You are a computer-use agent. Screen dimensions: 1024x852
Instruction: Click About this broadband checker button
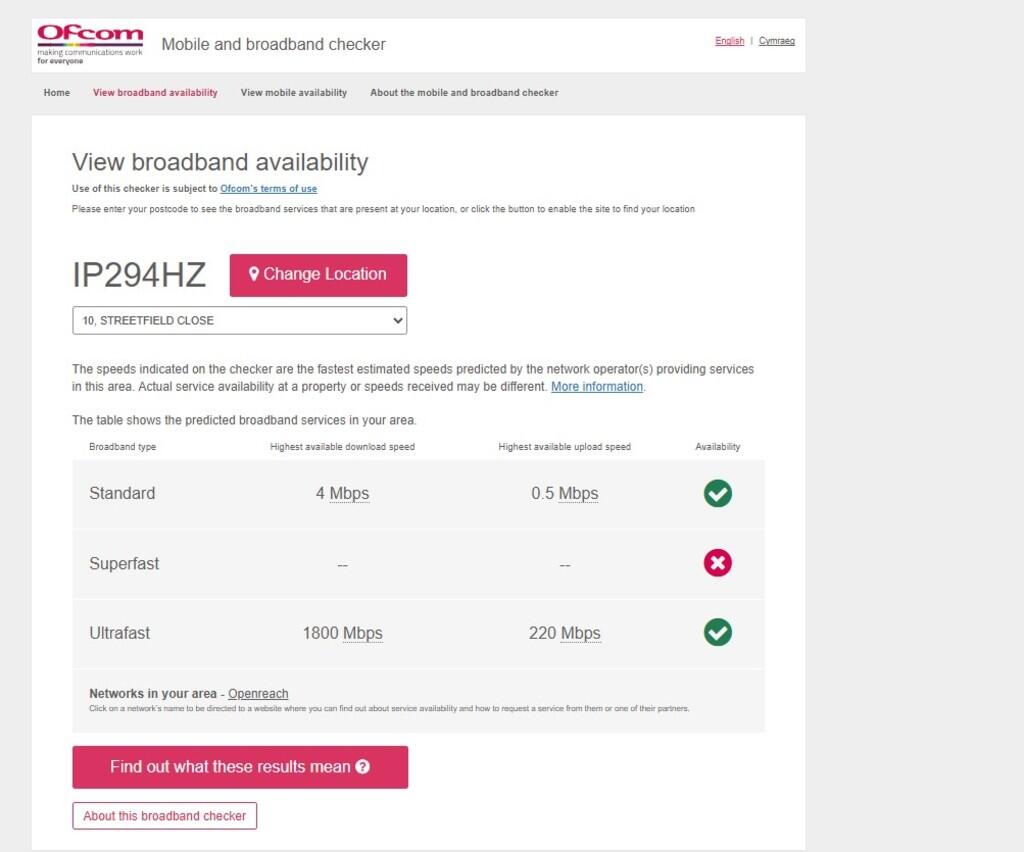[x=164, y=816]
